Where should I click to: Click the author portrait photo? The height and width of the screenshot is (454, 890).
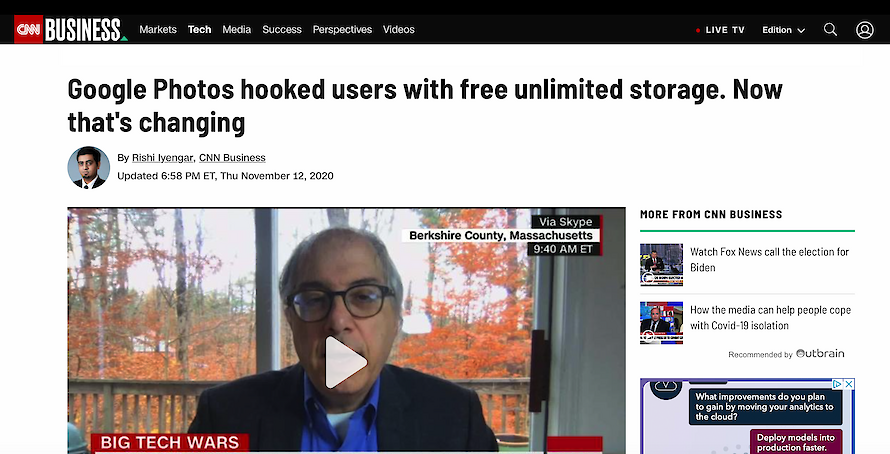(89, 167)
